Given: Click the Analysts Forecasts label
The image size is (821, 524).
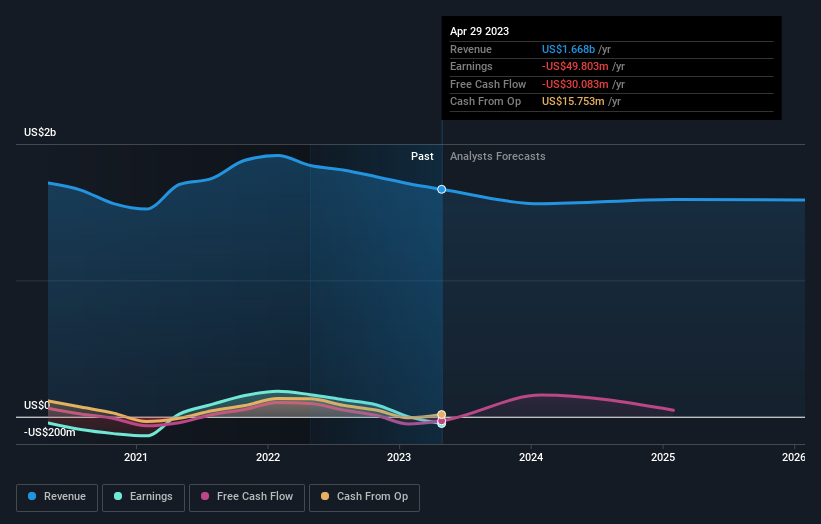Looking at the screenshot, I should point(497,157).
